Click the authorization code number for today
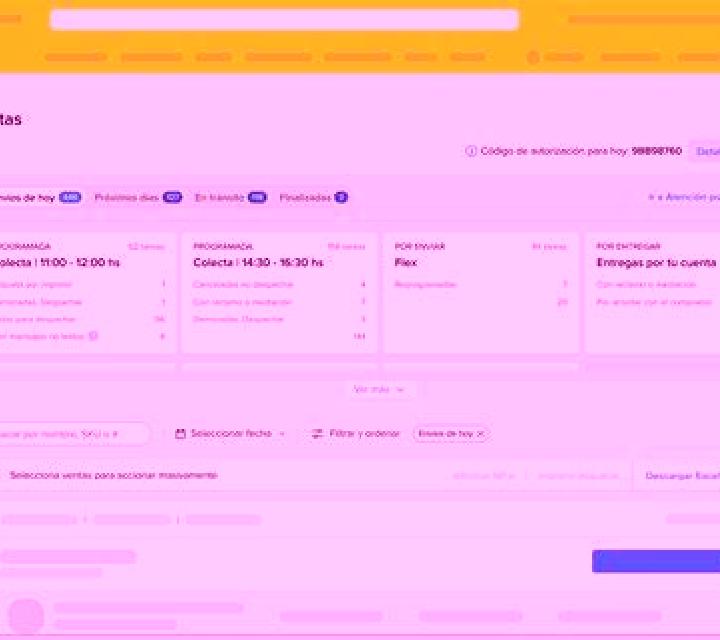This screenshot has width=720, height=640. [657, 151]
